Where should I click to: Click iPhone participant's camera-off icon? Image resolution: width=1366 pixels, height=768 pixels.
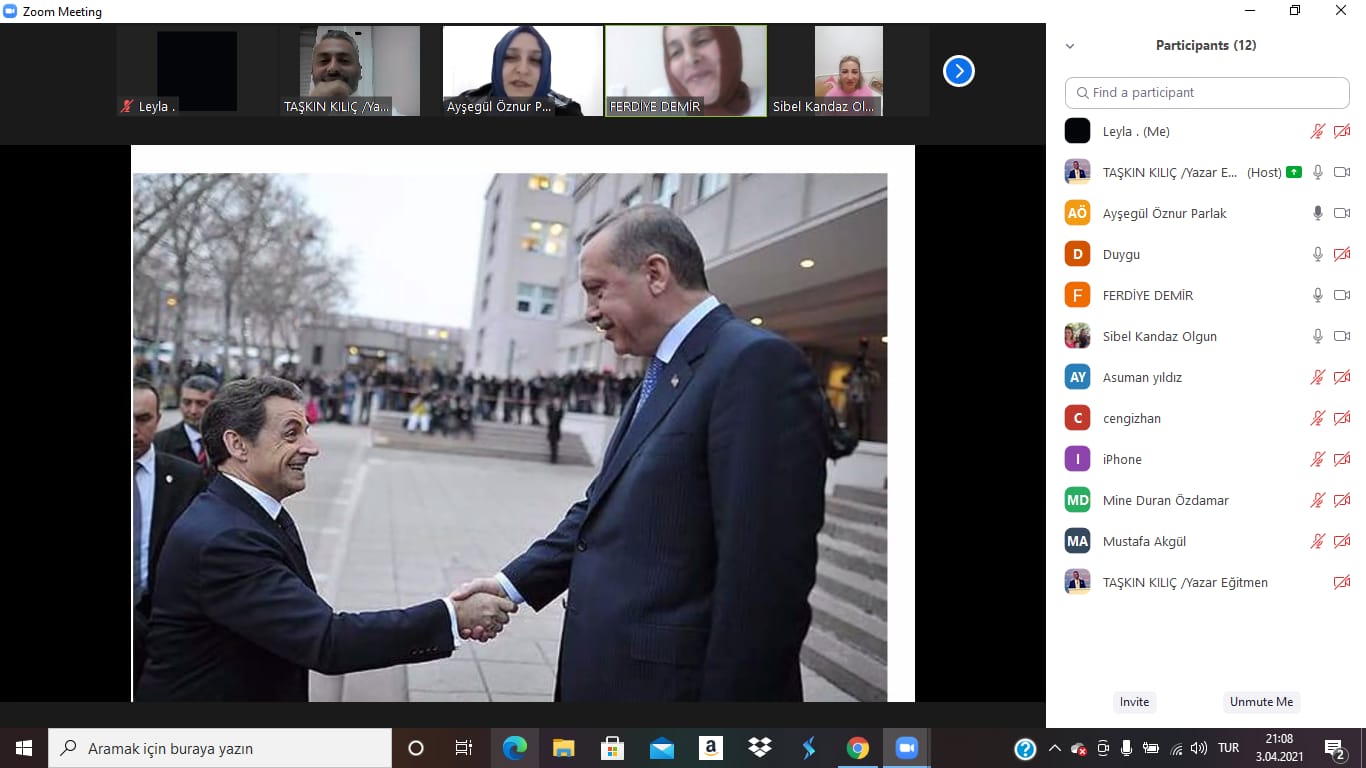tap(1342, 459)
